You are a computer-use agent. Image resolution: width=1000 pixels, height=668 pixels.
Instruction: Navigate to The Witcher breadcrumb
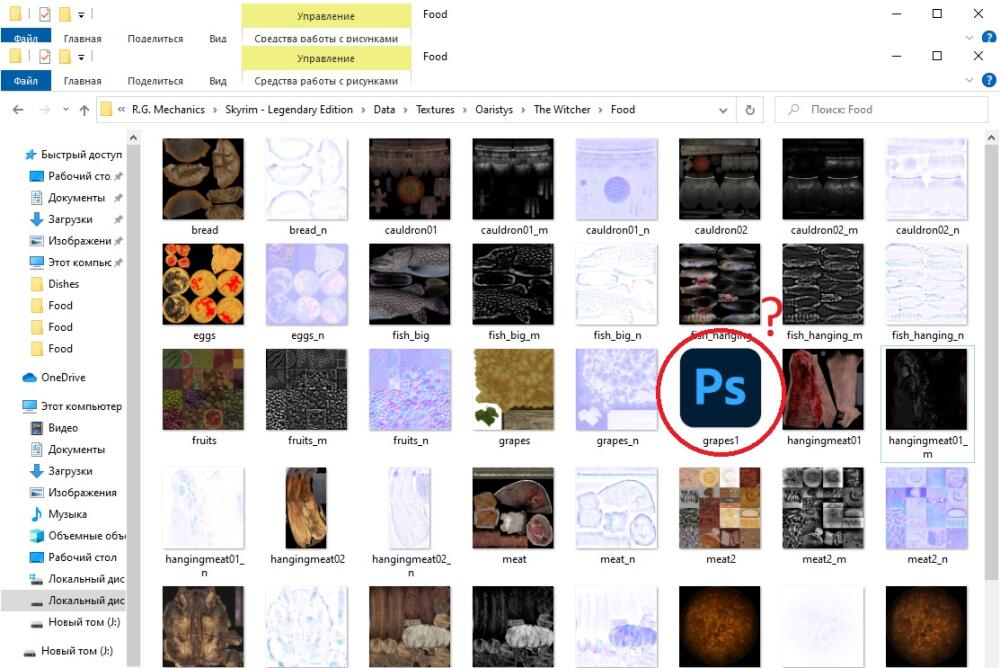click(562, 110)
